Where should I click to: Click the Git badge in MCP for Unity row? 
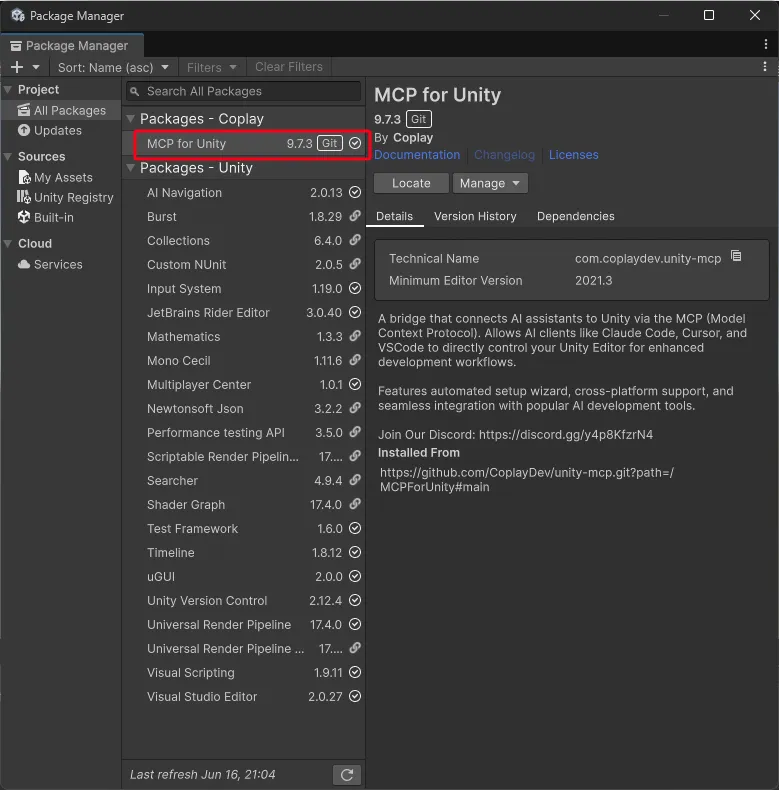click(x=330, y=144)
